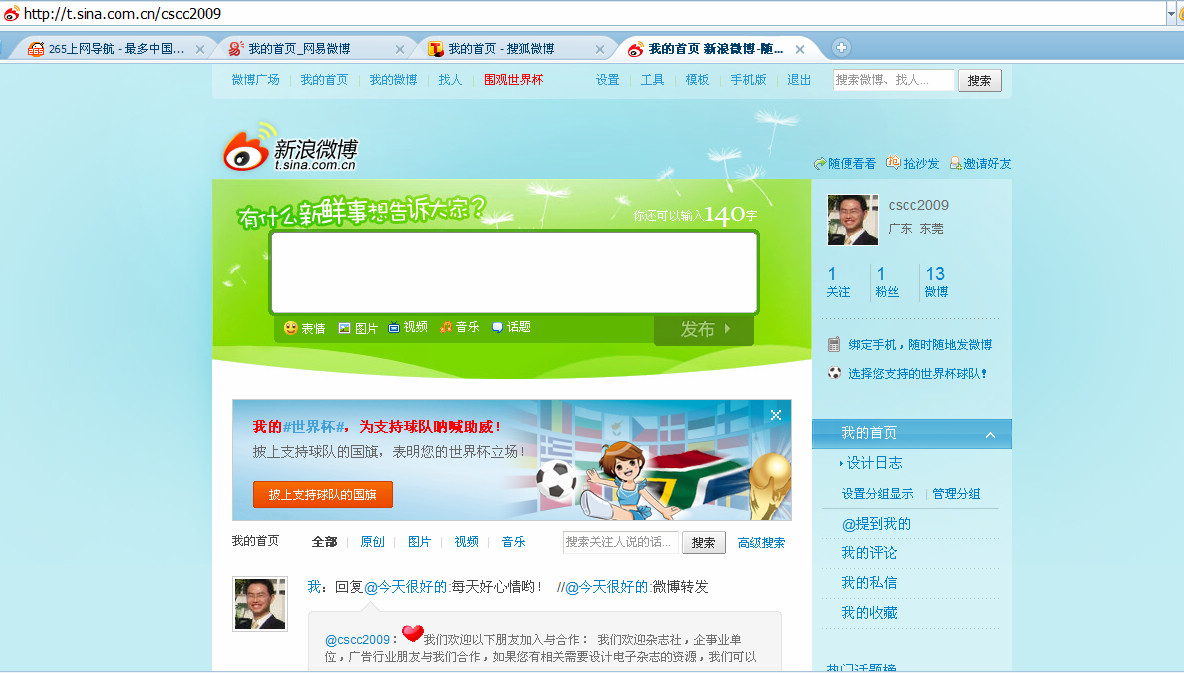Open 工具 tools in top navigation
1184x673 pixels.
652,80
